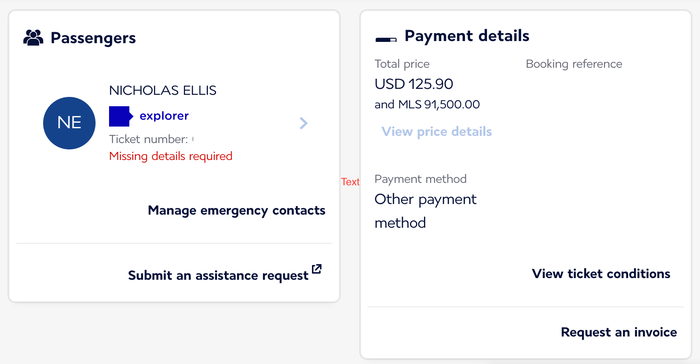The height and width of the screenshot is (364, 700).
Task: Click the explorer membership tier label
Action: [164, 116]
